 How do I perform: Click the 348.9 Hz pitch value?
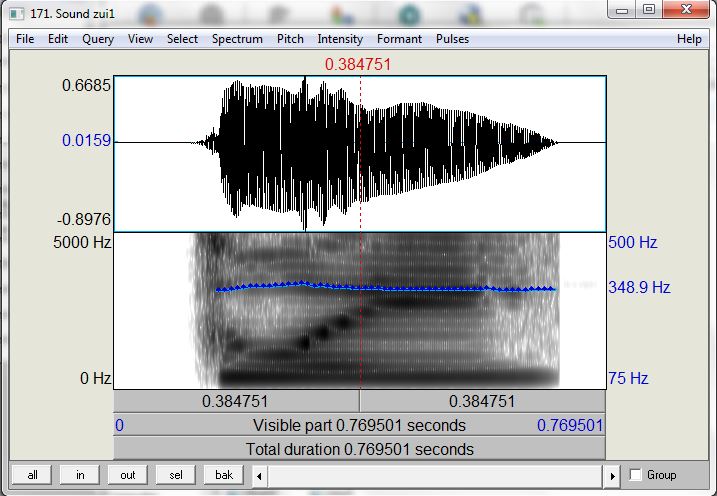[639, 288]
